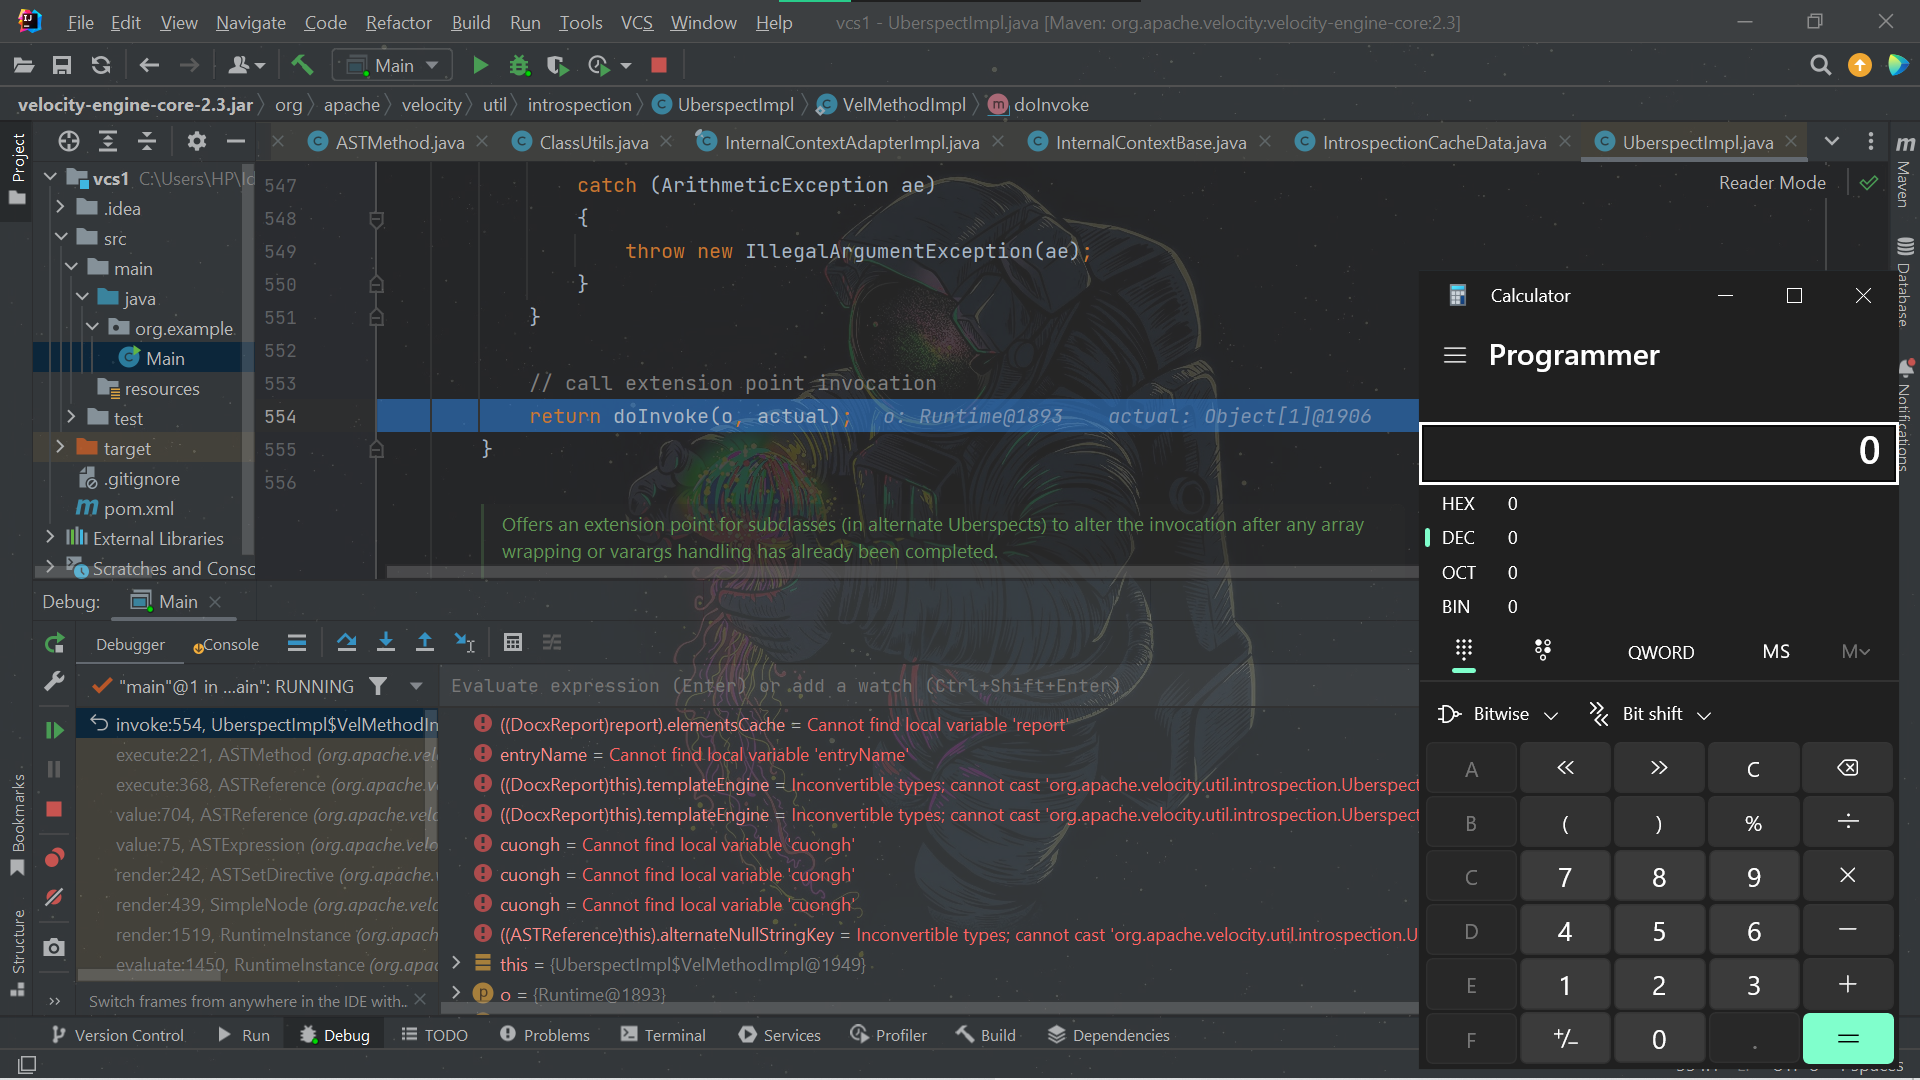Click the Save All toolbar icon
Image resolution: width=1920 pixels, height=1080 pixels.
[x=62, y=66]
